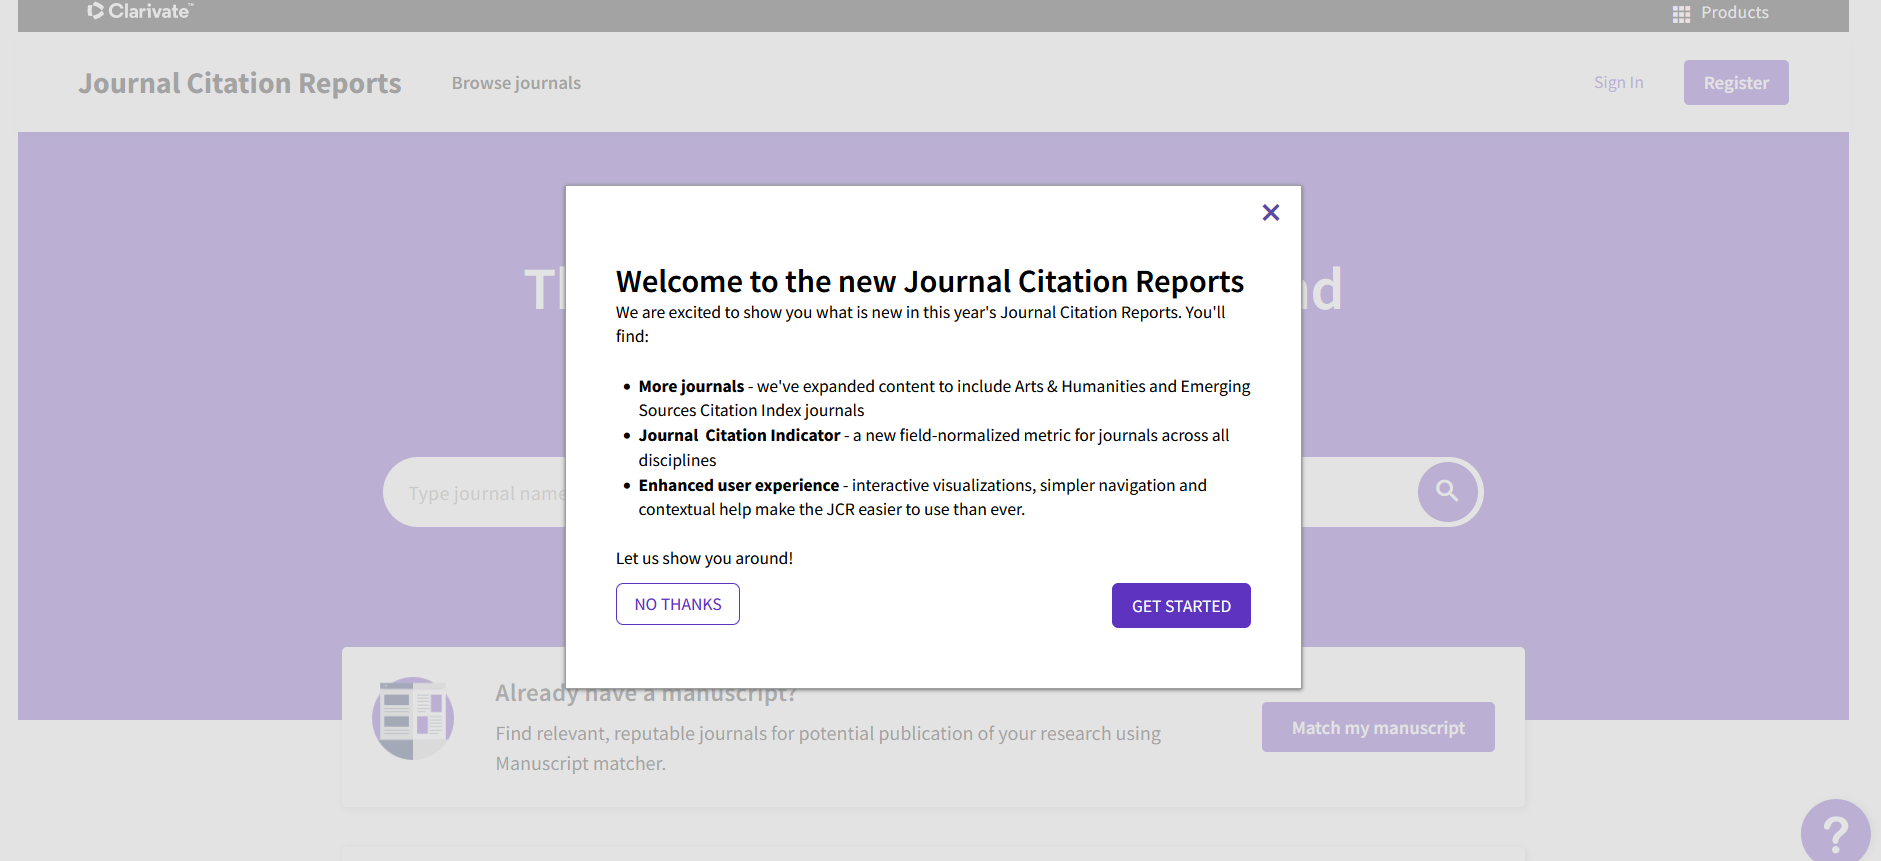
Task: Click 'Let us show you around!' text
Action: pyautogui.click(x=704, y=558)
